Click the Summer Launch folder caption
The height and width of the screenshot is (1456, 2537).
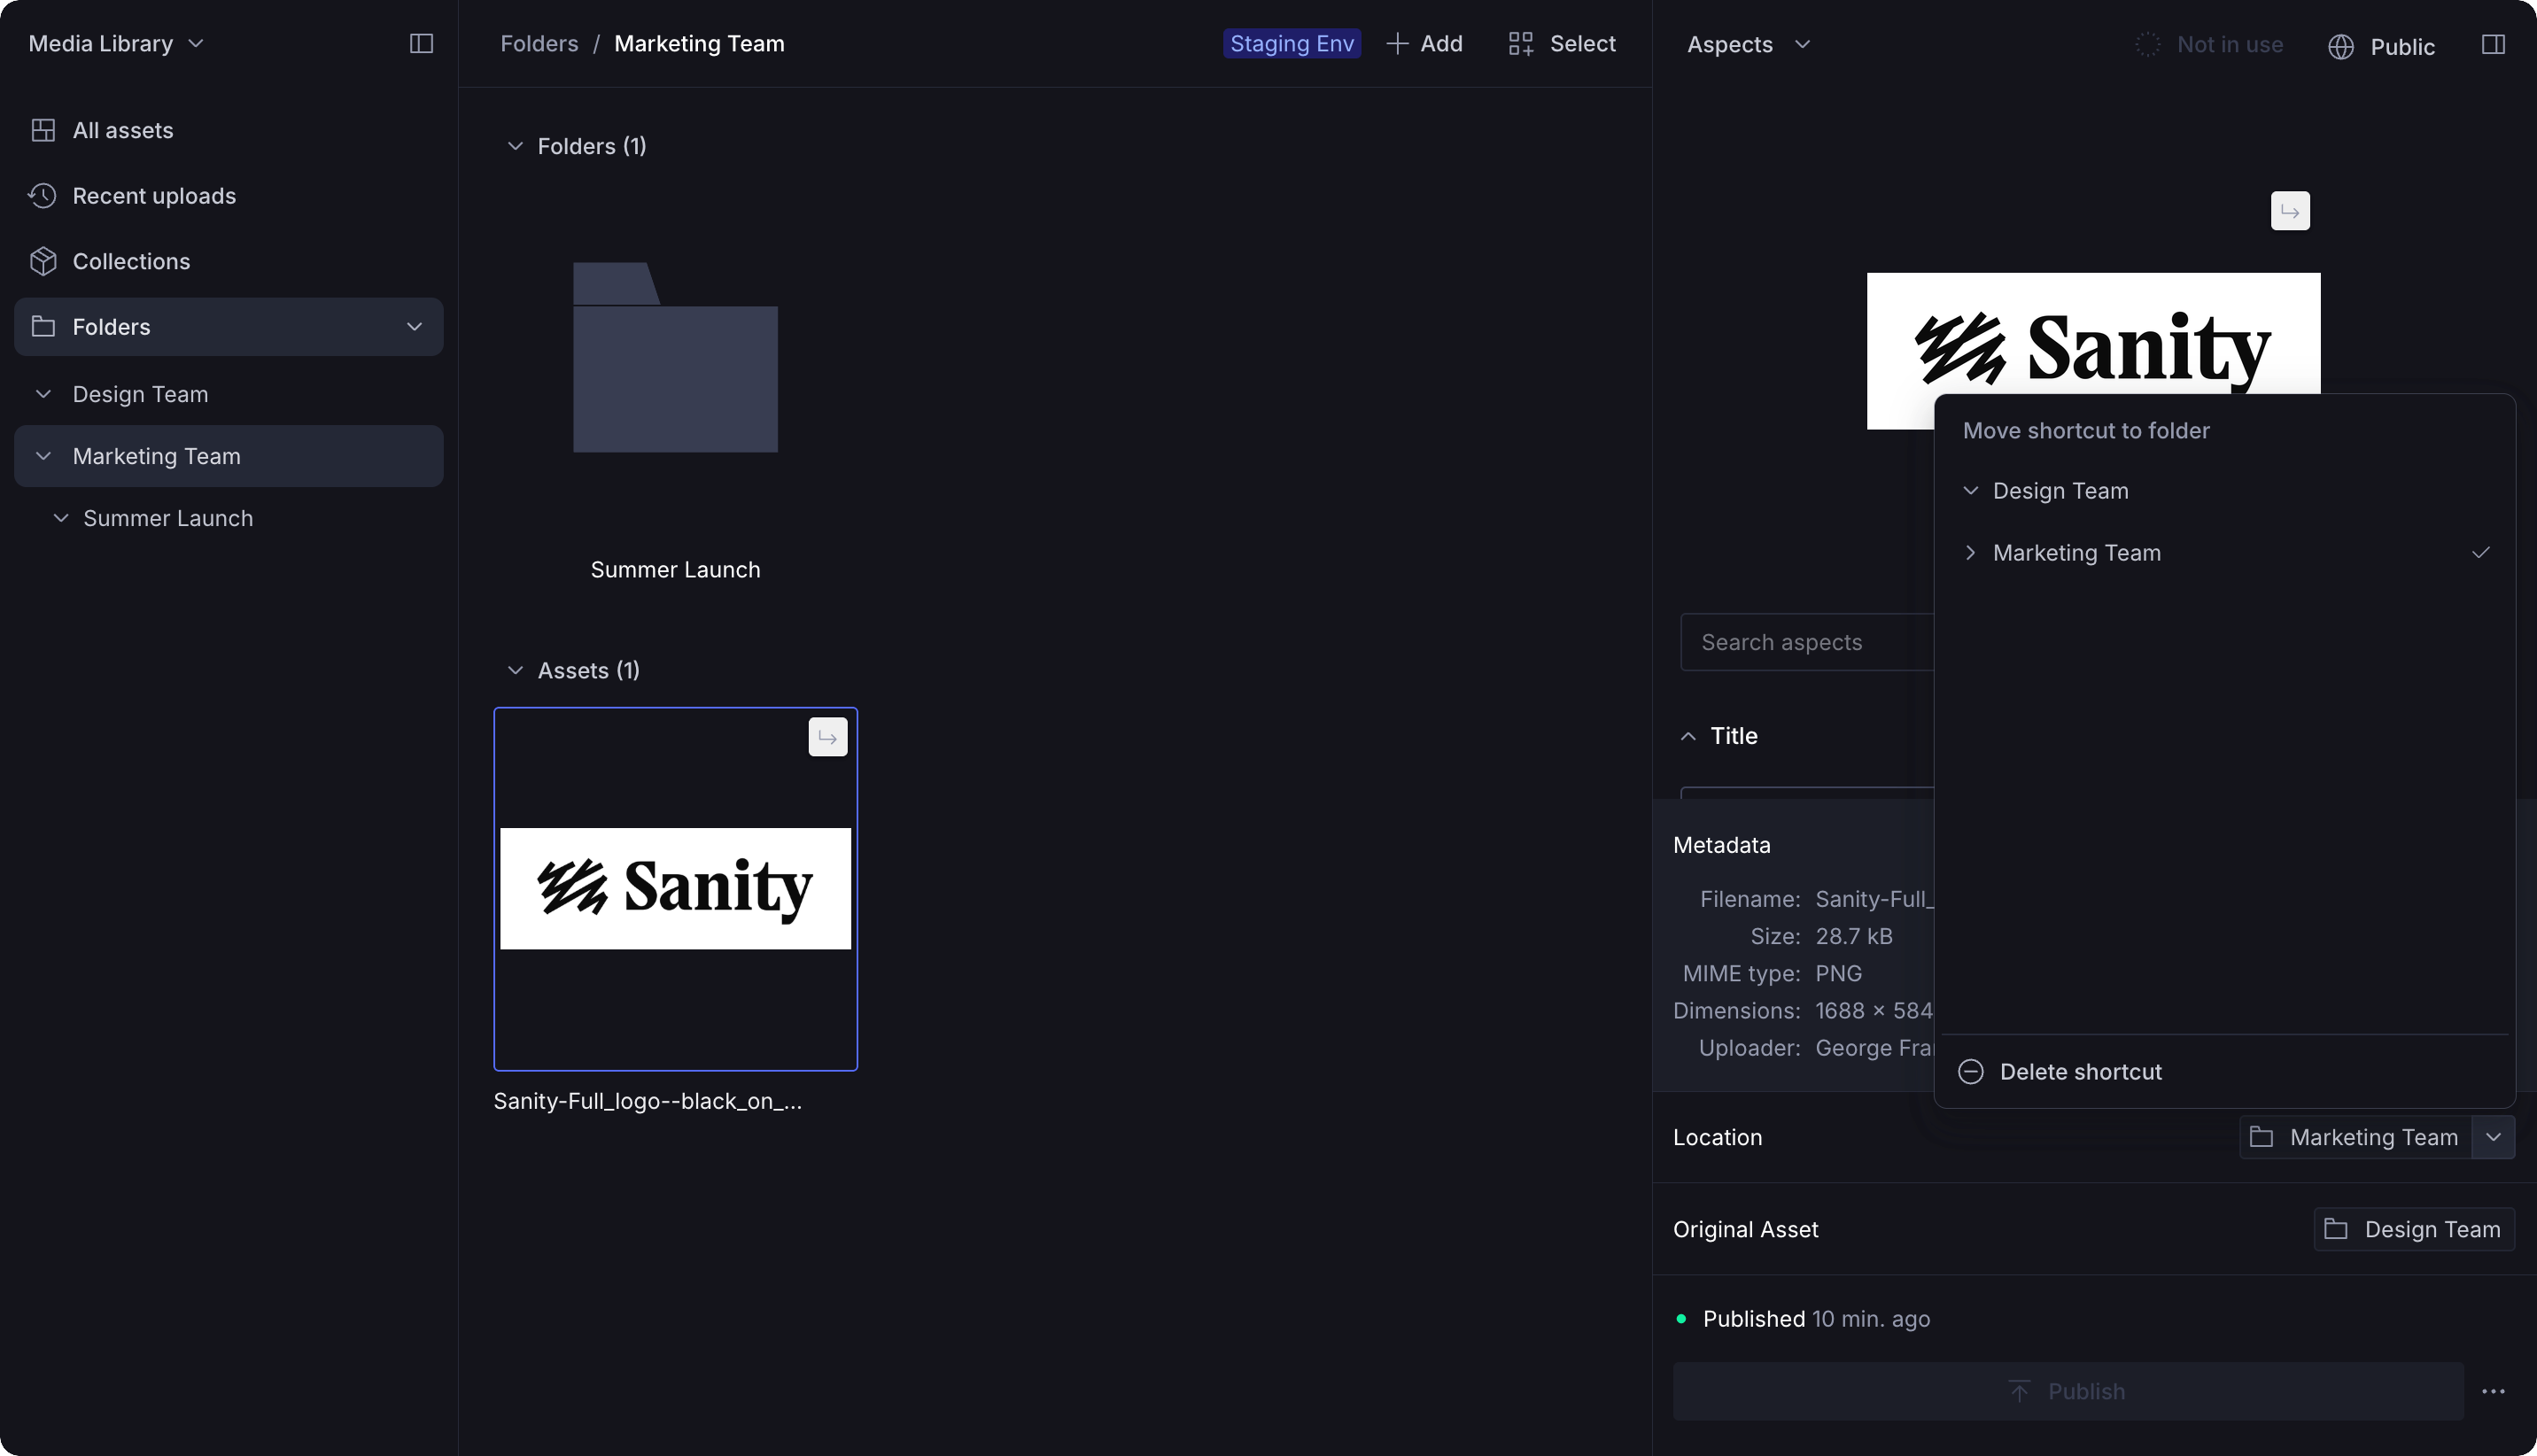coord(676,570)
